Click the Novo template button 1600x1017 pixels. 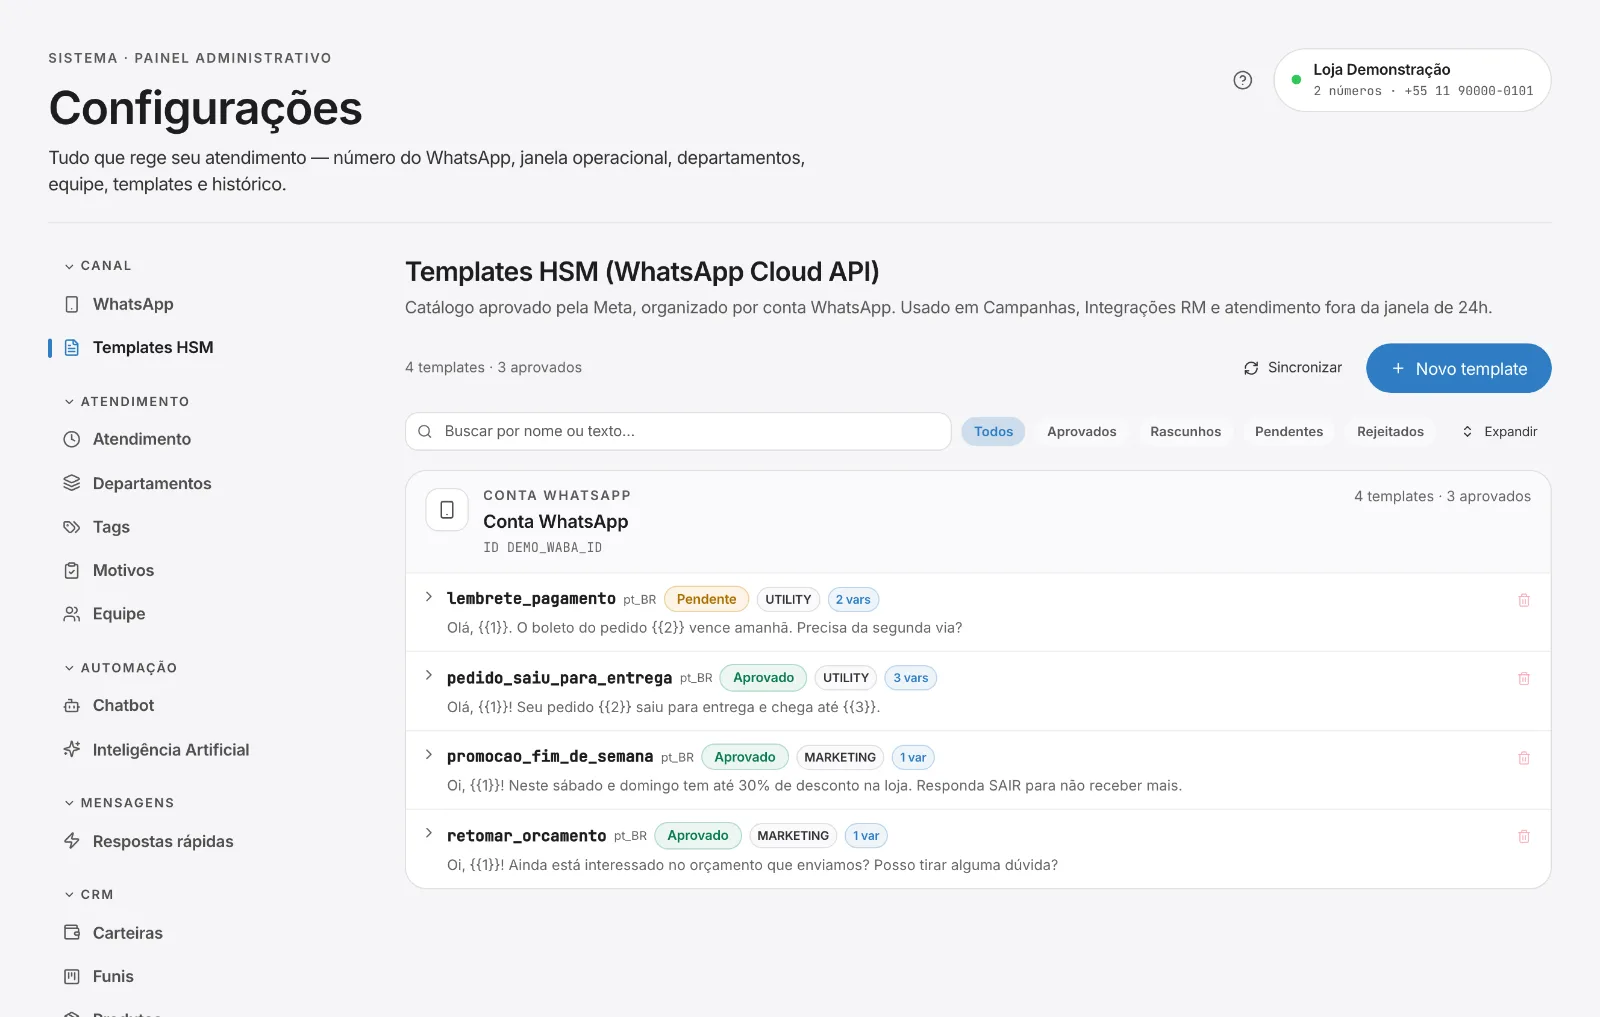click(x=1459, y=369)
